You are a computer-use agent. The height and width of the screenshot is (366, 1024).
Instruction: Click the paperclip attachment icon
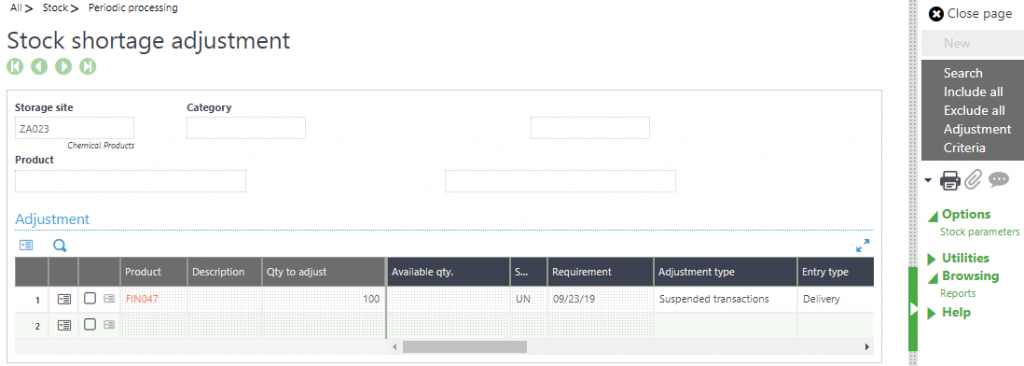pyautogui.click(x=974, y=180)
